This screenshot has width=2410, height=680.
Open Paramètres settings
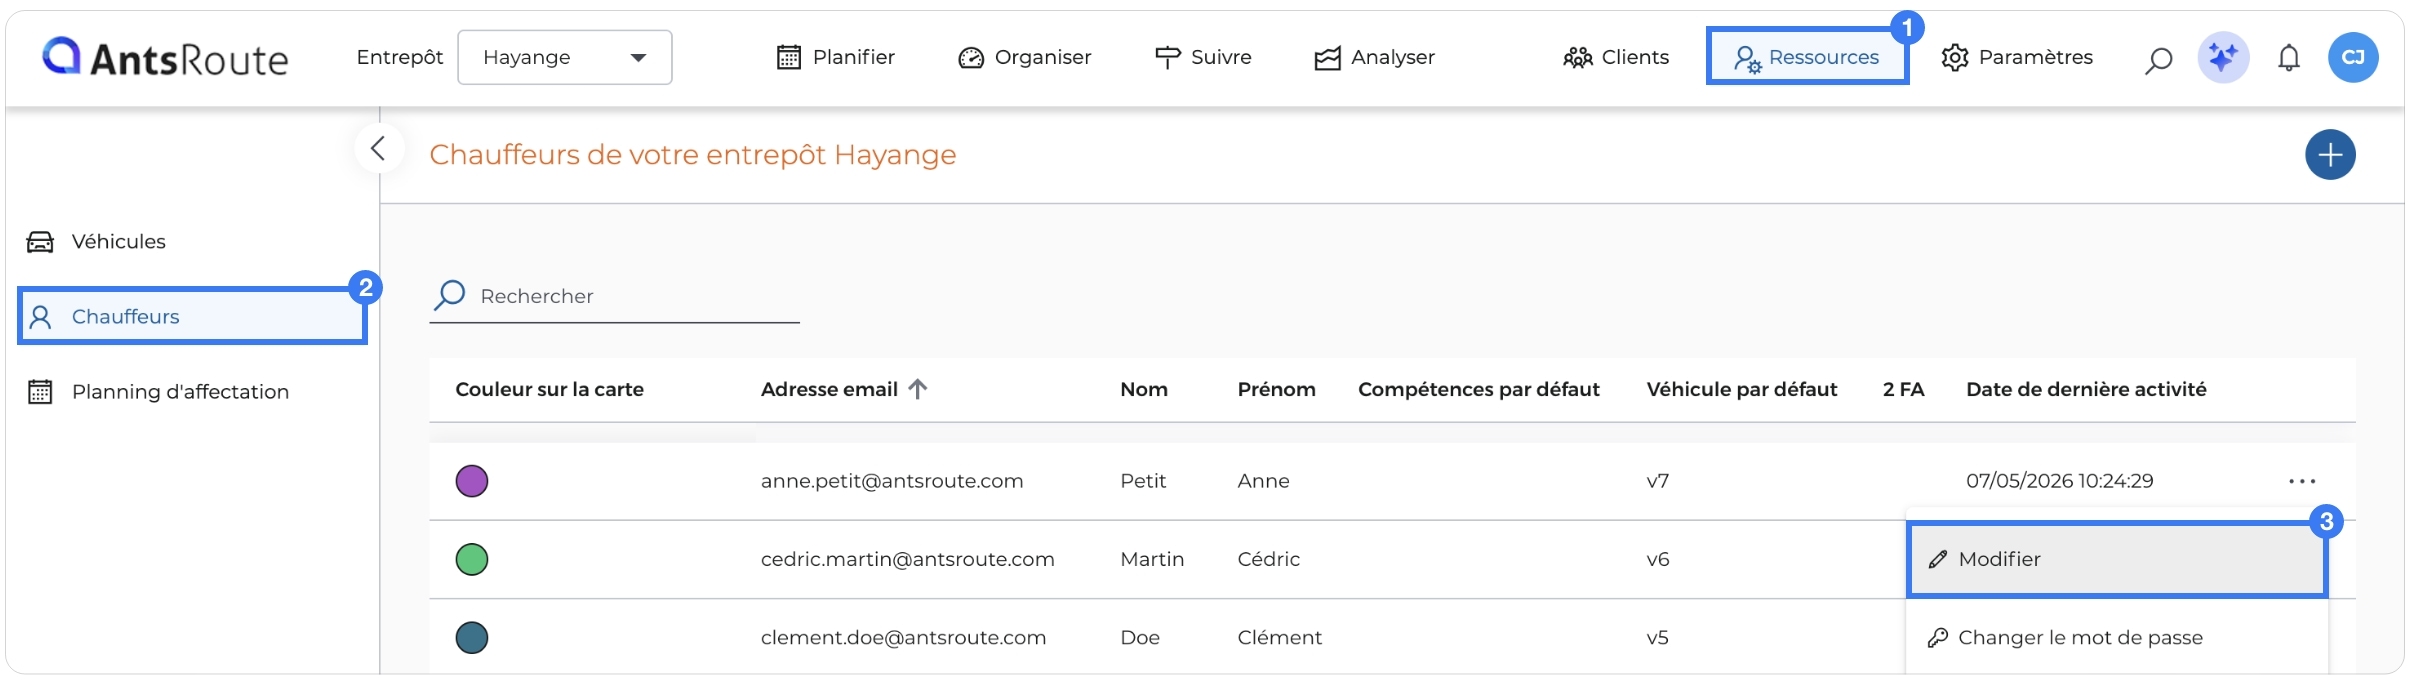pos(2017,57)
